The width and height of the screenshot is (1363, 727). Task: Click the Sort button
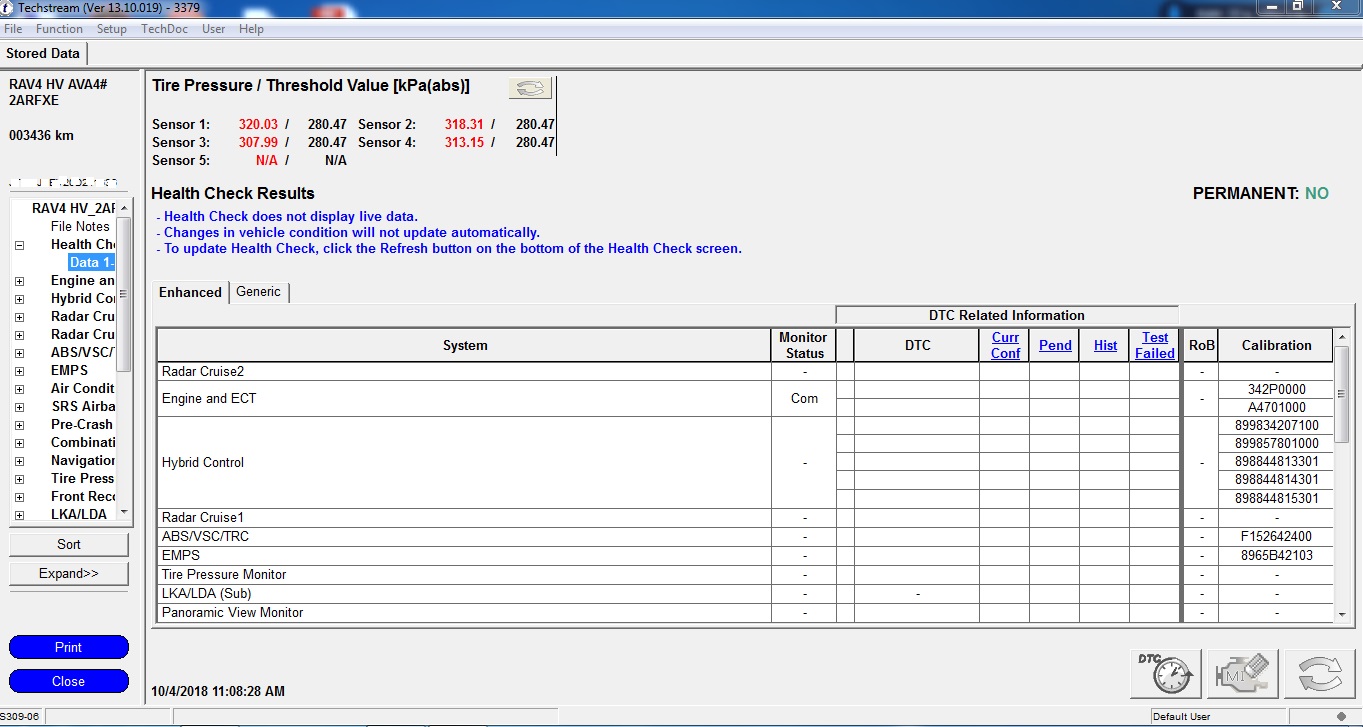69,545
